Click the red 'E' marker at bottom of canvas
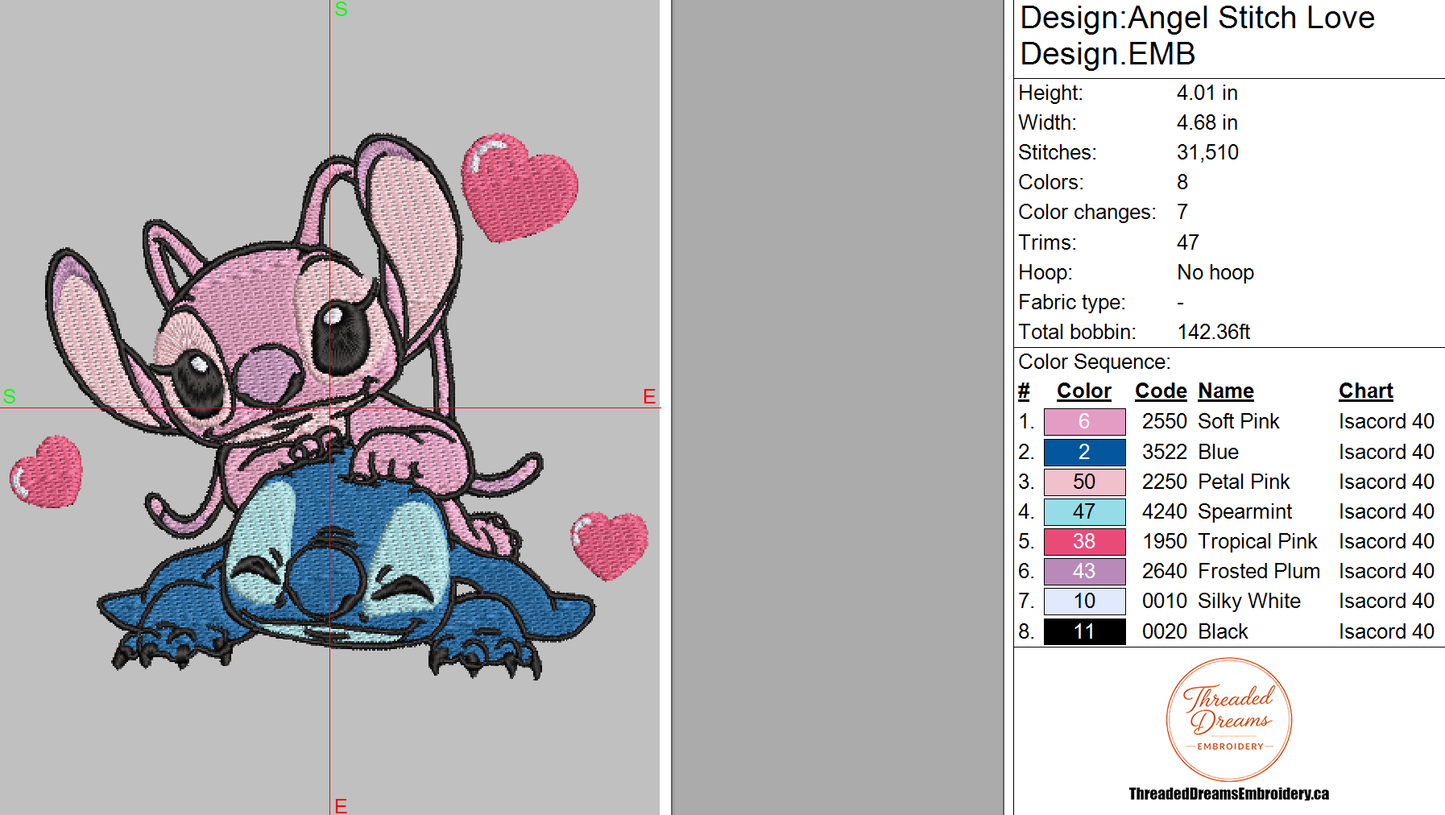Screen dimensions: 1445x815 point(341,806)
